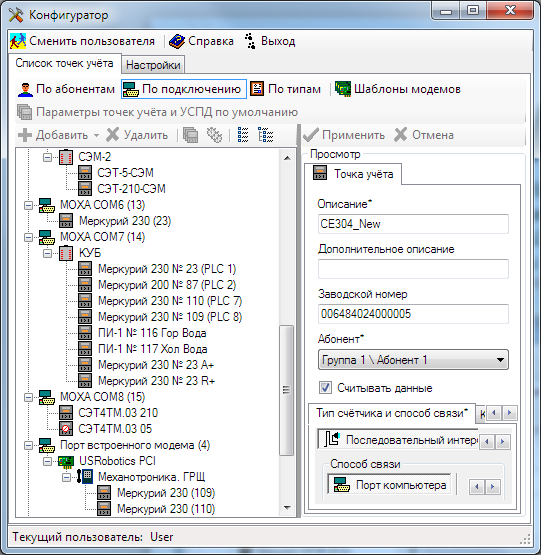
Task: Click the USRobotics PCI modem card icon
Action: [x=66, y=461]
